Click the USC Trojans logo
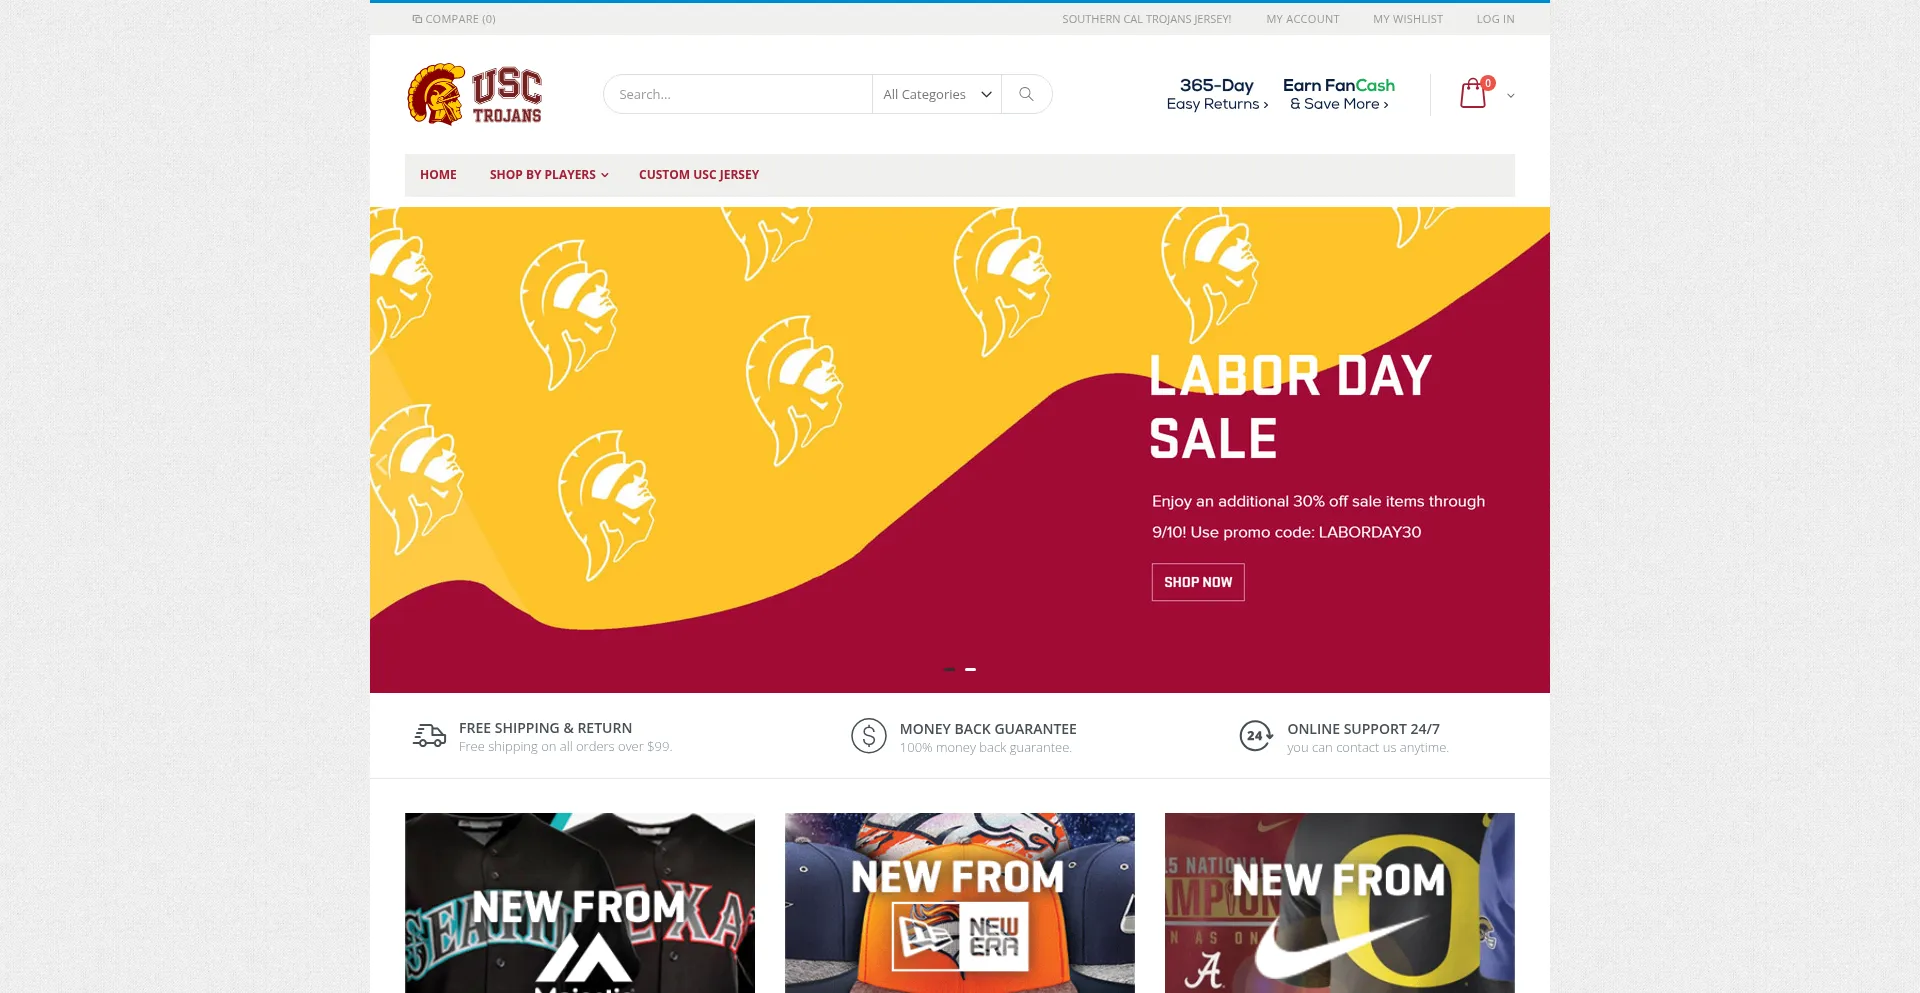Image resolution: width=1920 pixels, height=993 pixels. [x=474, y=94]
